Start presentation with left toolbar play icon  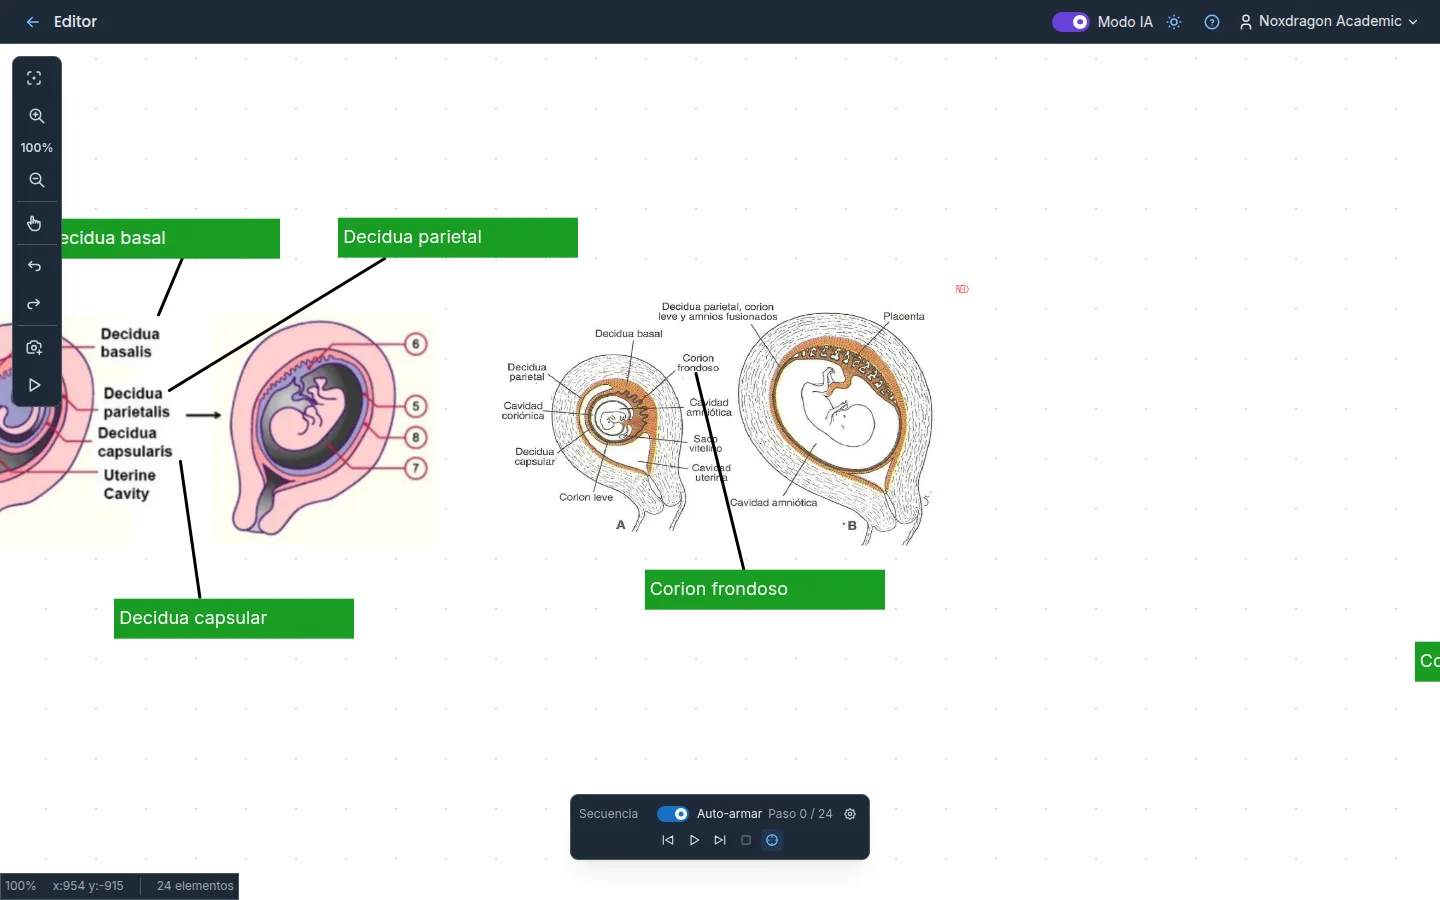(34, 385)
